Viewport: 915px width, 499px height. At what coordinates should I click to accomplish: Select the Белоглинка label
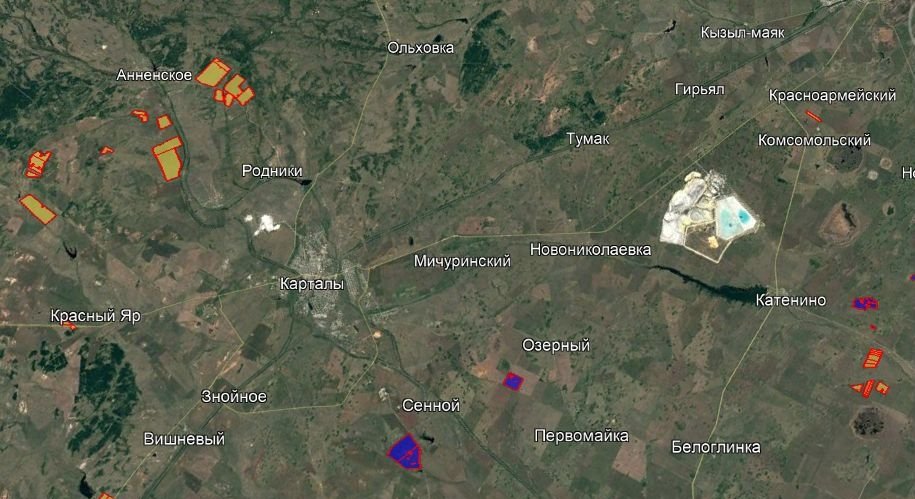click(716, 447)
